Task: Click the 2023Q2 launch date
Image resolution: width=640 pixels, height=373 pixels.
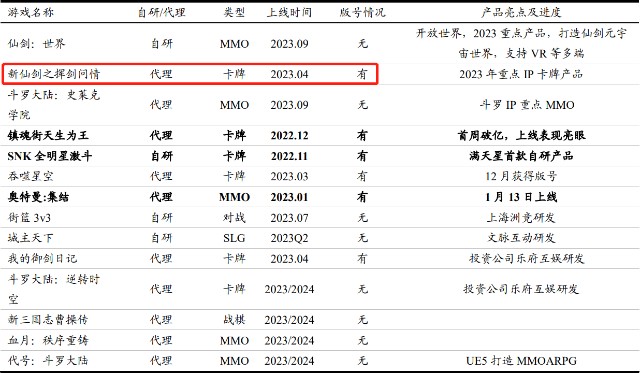Action: [289, 238]
